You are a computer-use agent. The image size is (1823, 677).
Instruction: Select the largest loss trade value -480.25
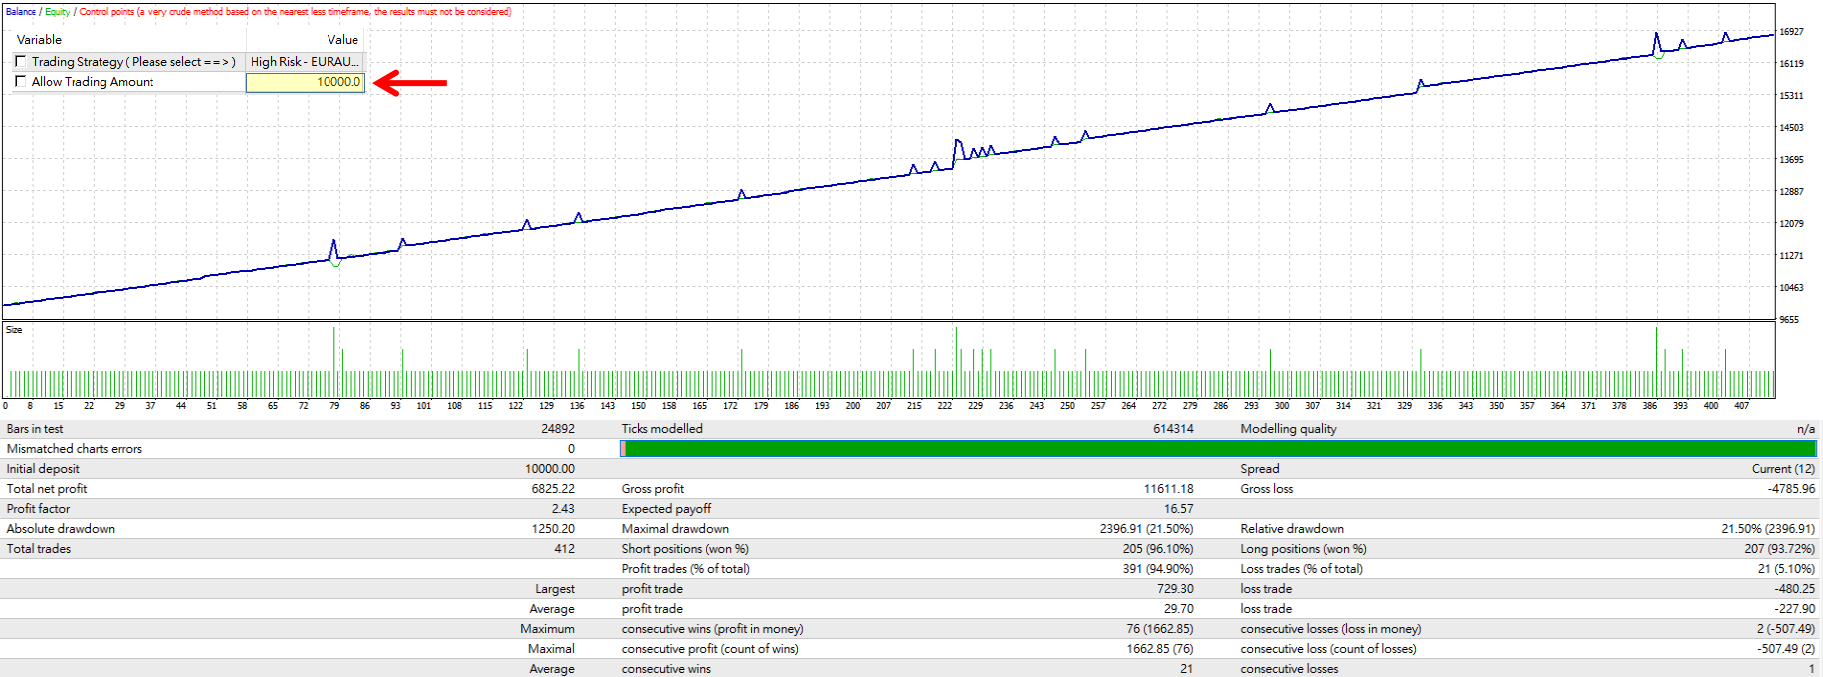pos(1796,589)
